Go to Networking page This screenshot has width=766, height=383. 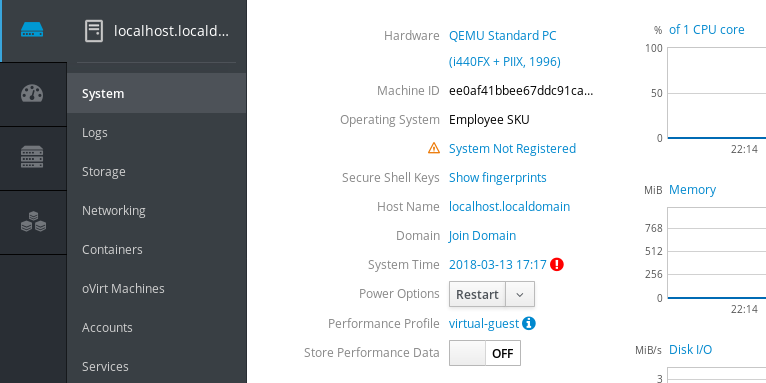pos(156,211)
